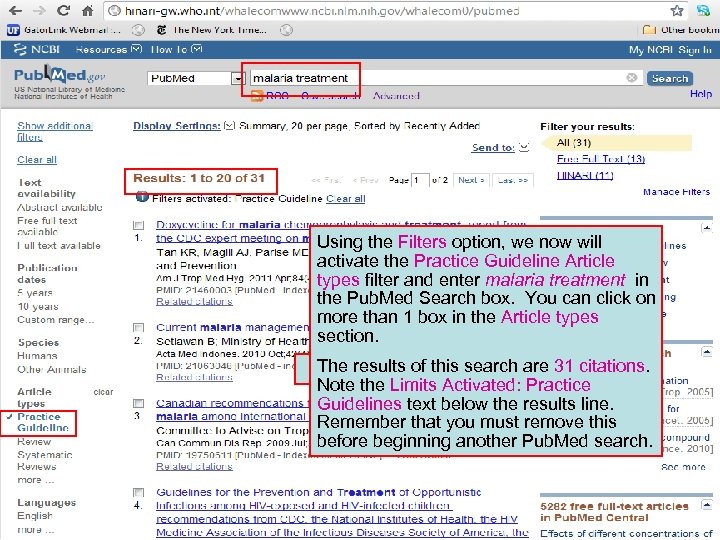Filter species by Humans
Screen dimensions: 720x540
[37, 355]
